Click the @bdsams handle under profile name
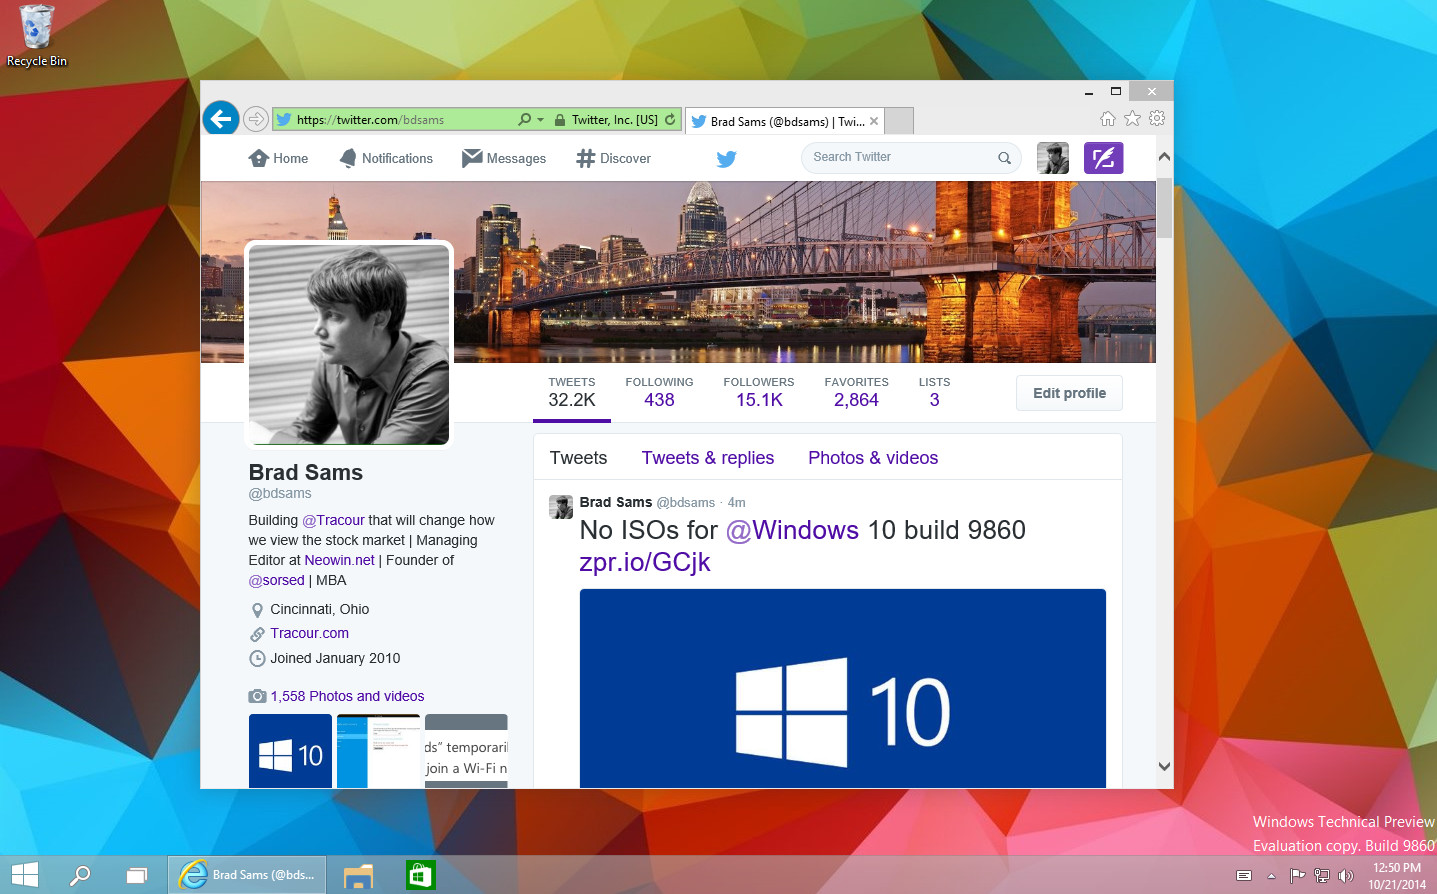Image resolution: width=1437 pixels, height=894 pixels. 280,493
